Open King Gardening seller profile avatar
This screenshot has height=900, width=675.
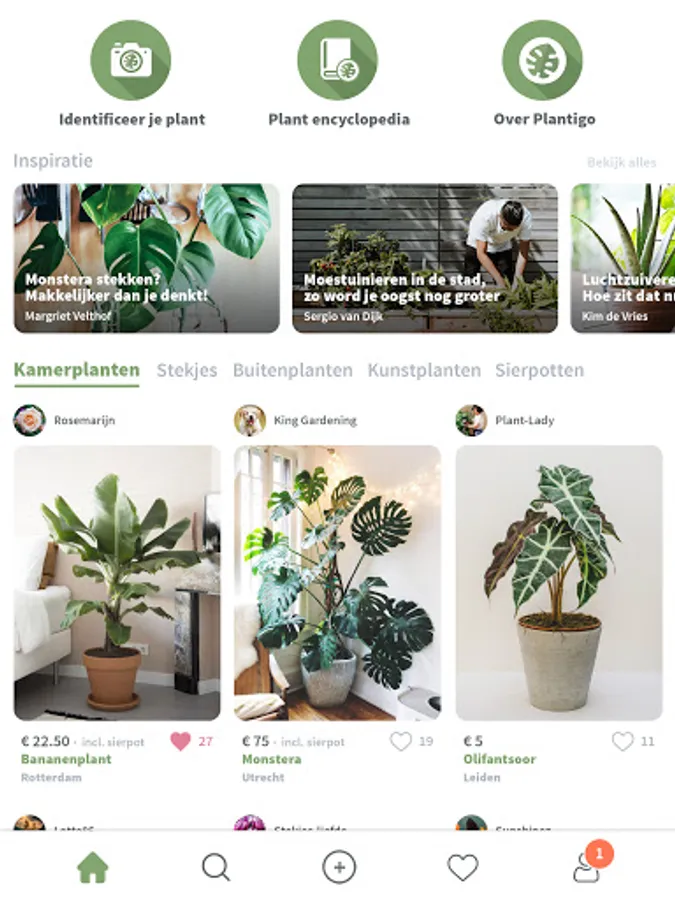(250, 420)
